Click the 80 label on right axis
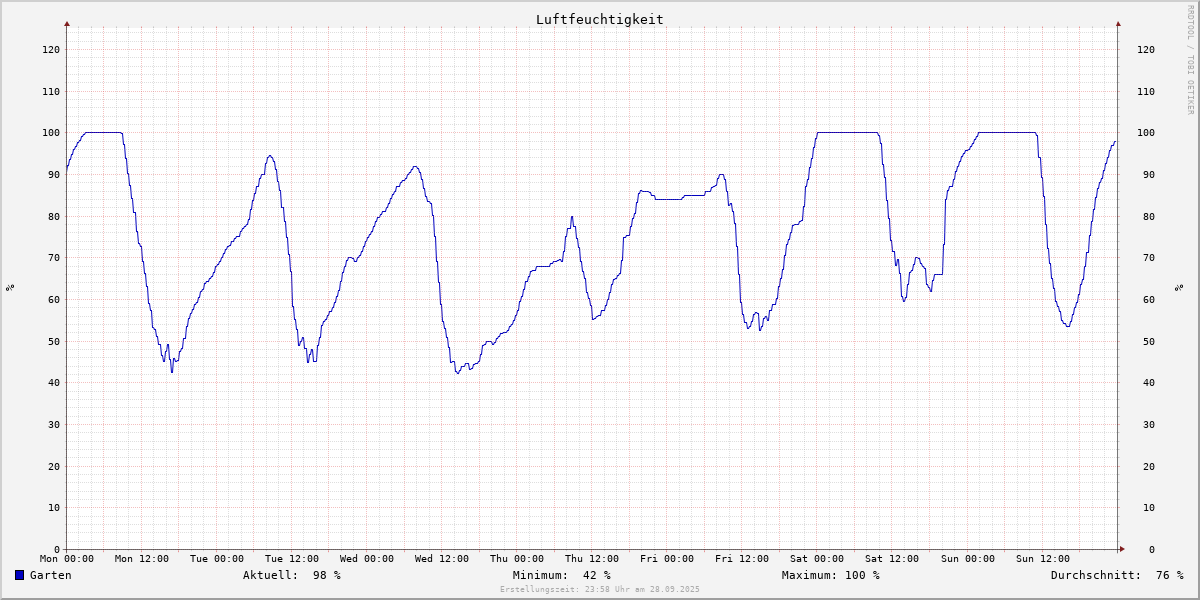 tap(1149, 216)
